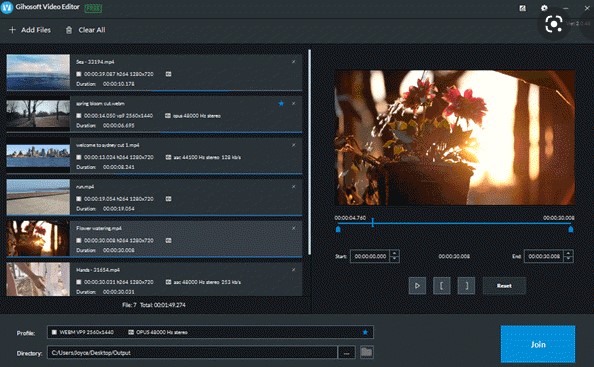Click the left trim handle on timeline
594x367 pixels.
point(338,229)
